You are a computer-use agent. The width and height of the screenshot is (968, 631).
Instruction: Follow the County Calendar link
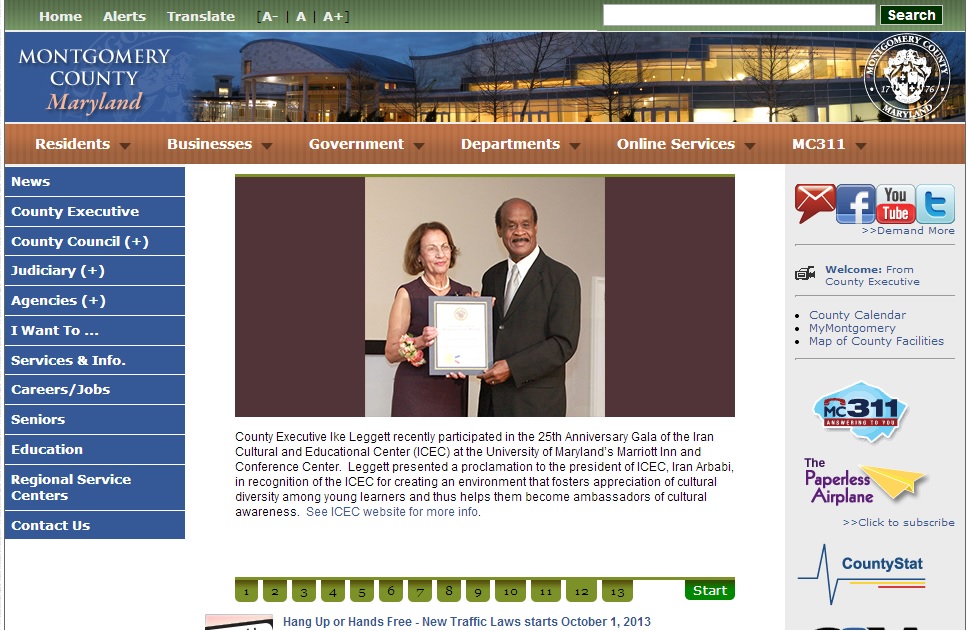(857, 315)
